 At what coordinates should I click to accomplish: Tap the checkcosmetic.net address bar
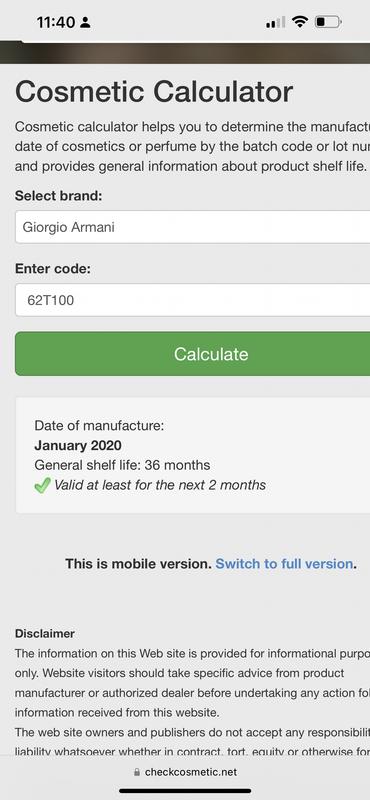(185, 772)
